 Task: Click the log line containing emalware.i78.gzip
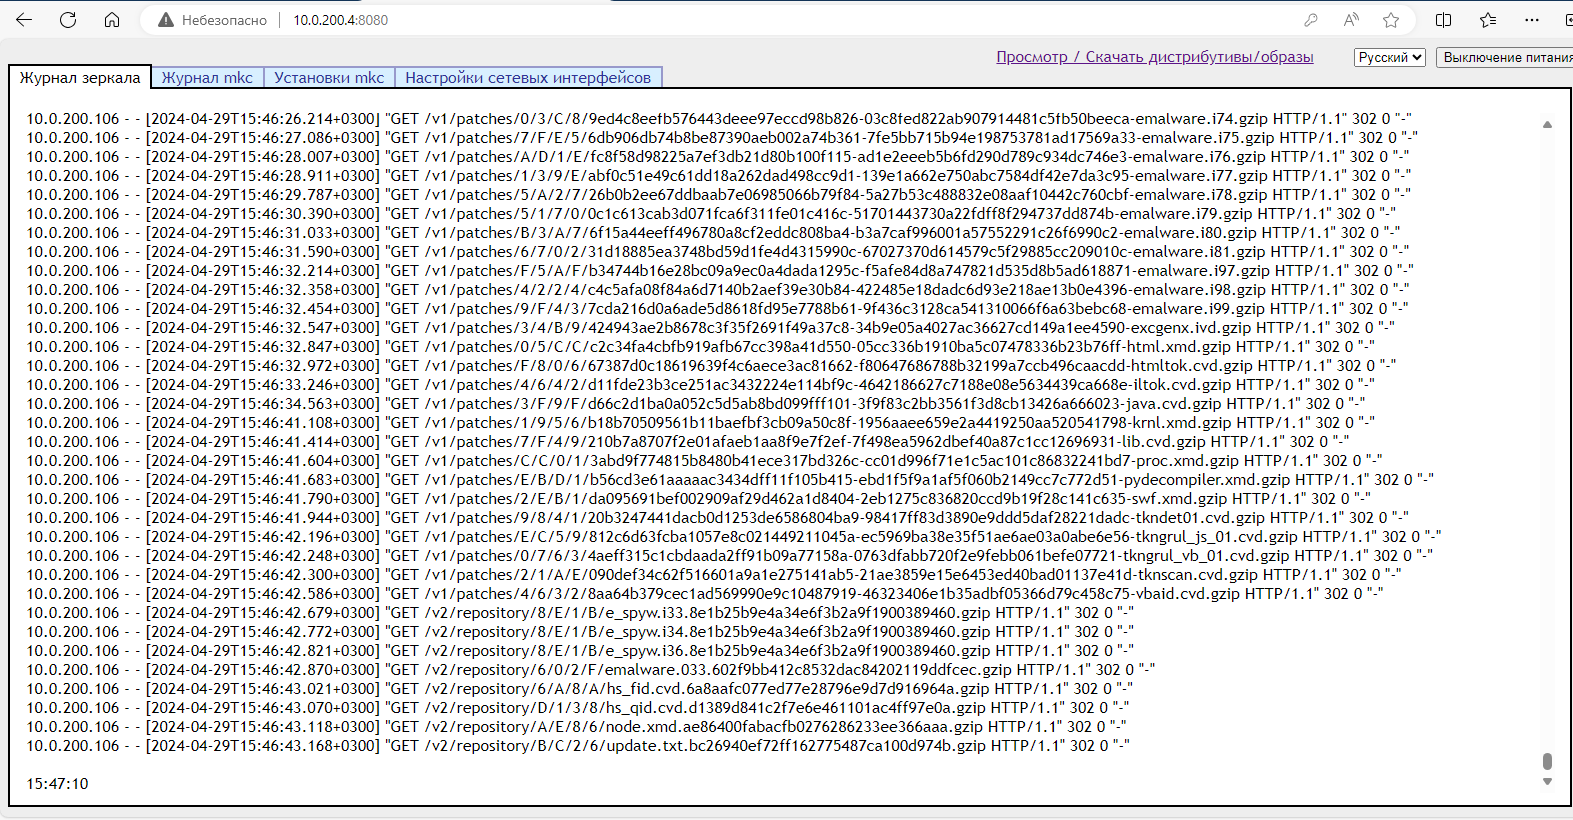click(718, 195)
